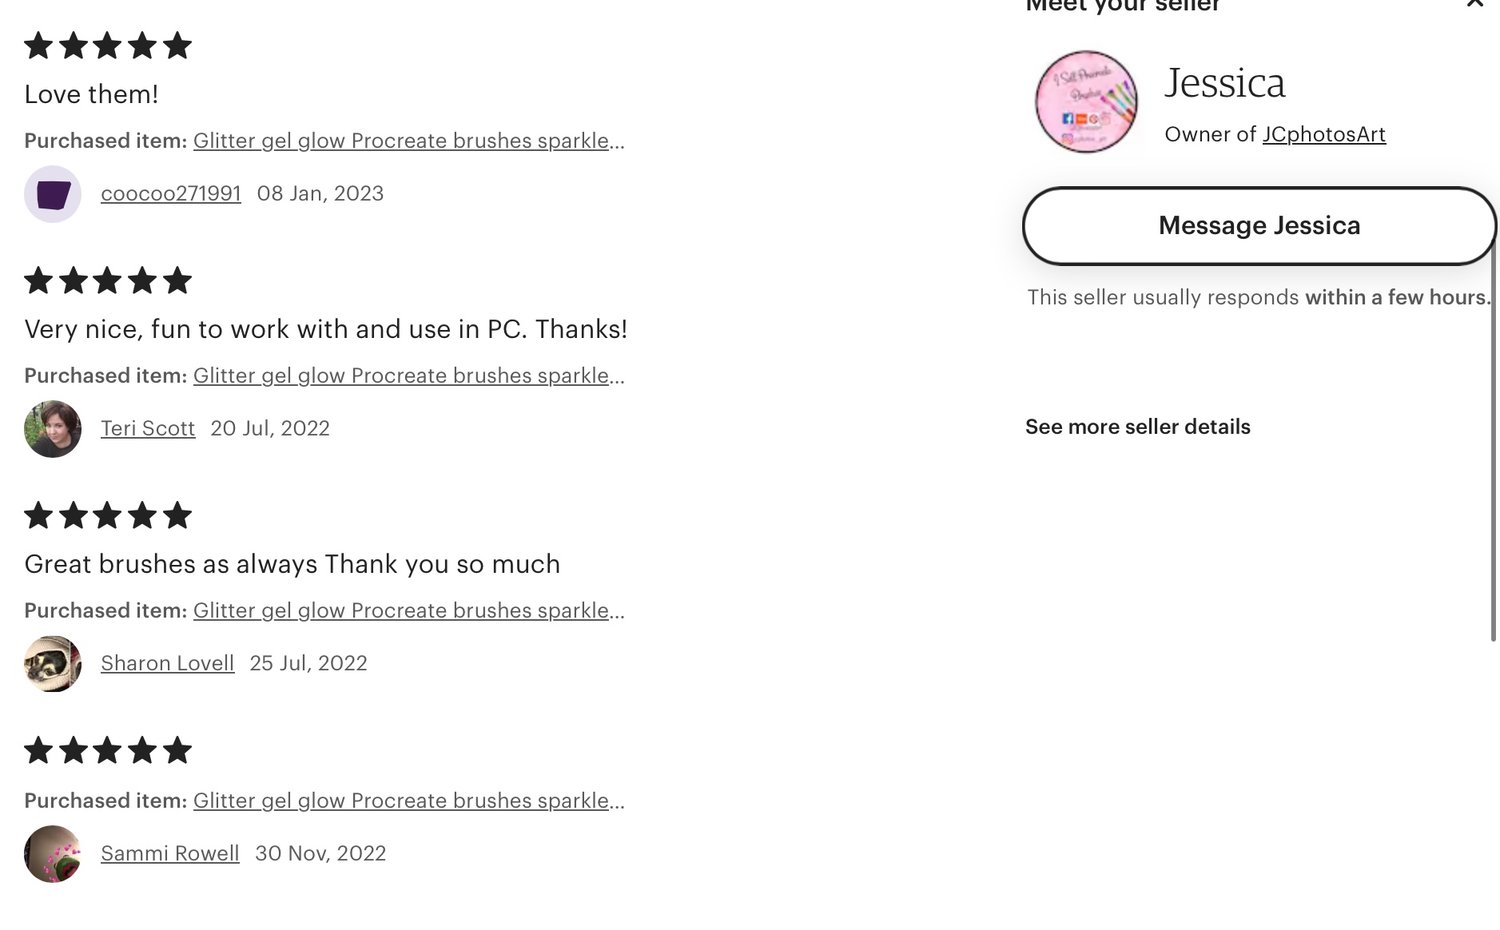The height and width of the screenshot is (930, 1500).
Task: Open purchased item link under 'Love them!' review
Action: [x=409, y=141]
